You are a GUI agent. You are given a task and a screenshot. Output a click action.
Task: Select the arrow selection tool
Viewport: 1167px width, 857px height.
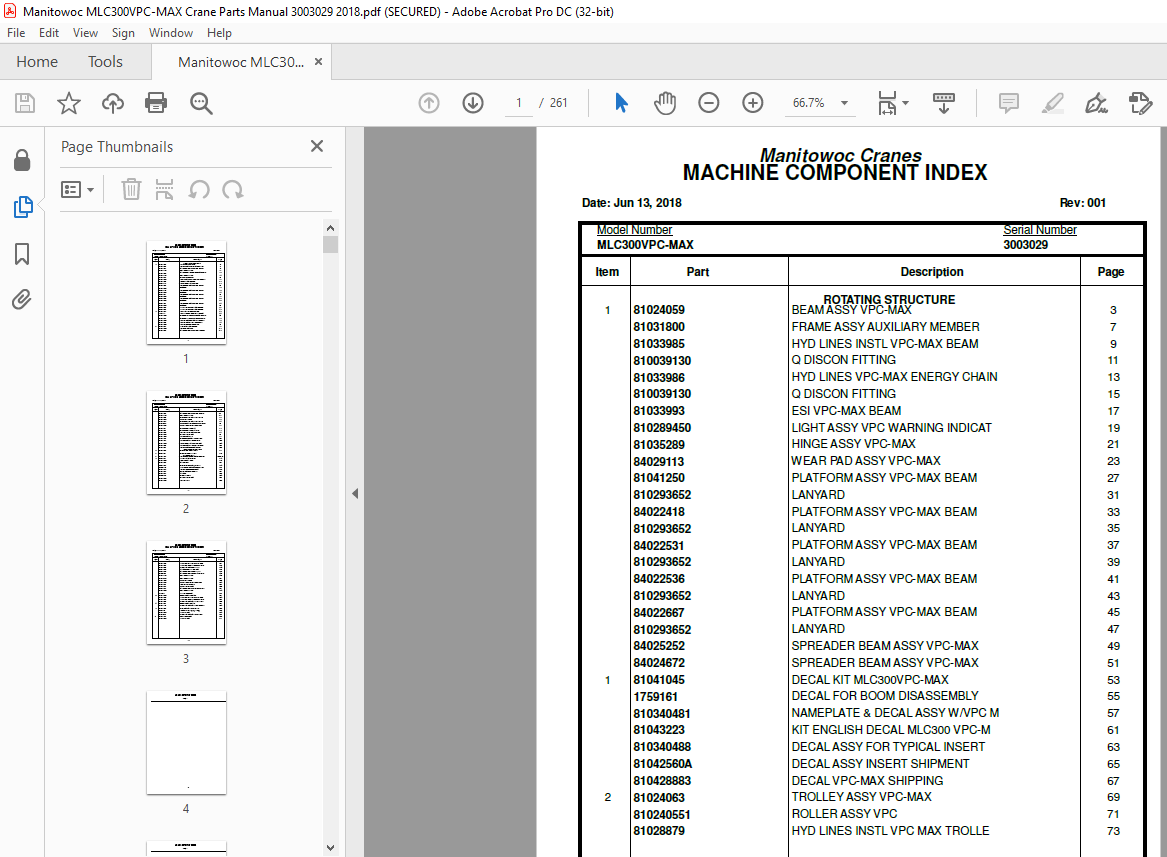pyautogui.click(x=621, y=103)
